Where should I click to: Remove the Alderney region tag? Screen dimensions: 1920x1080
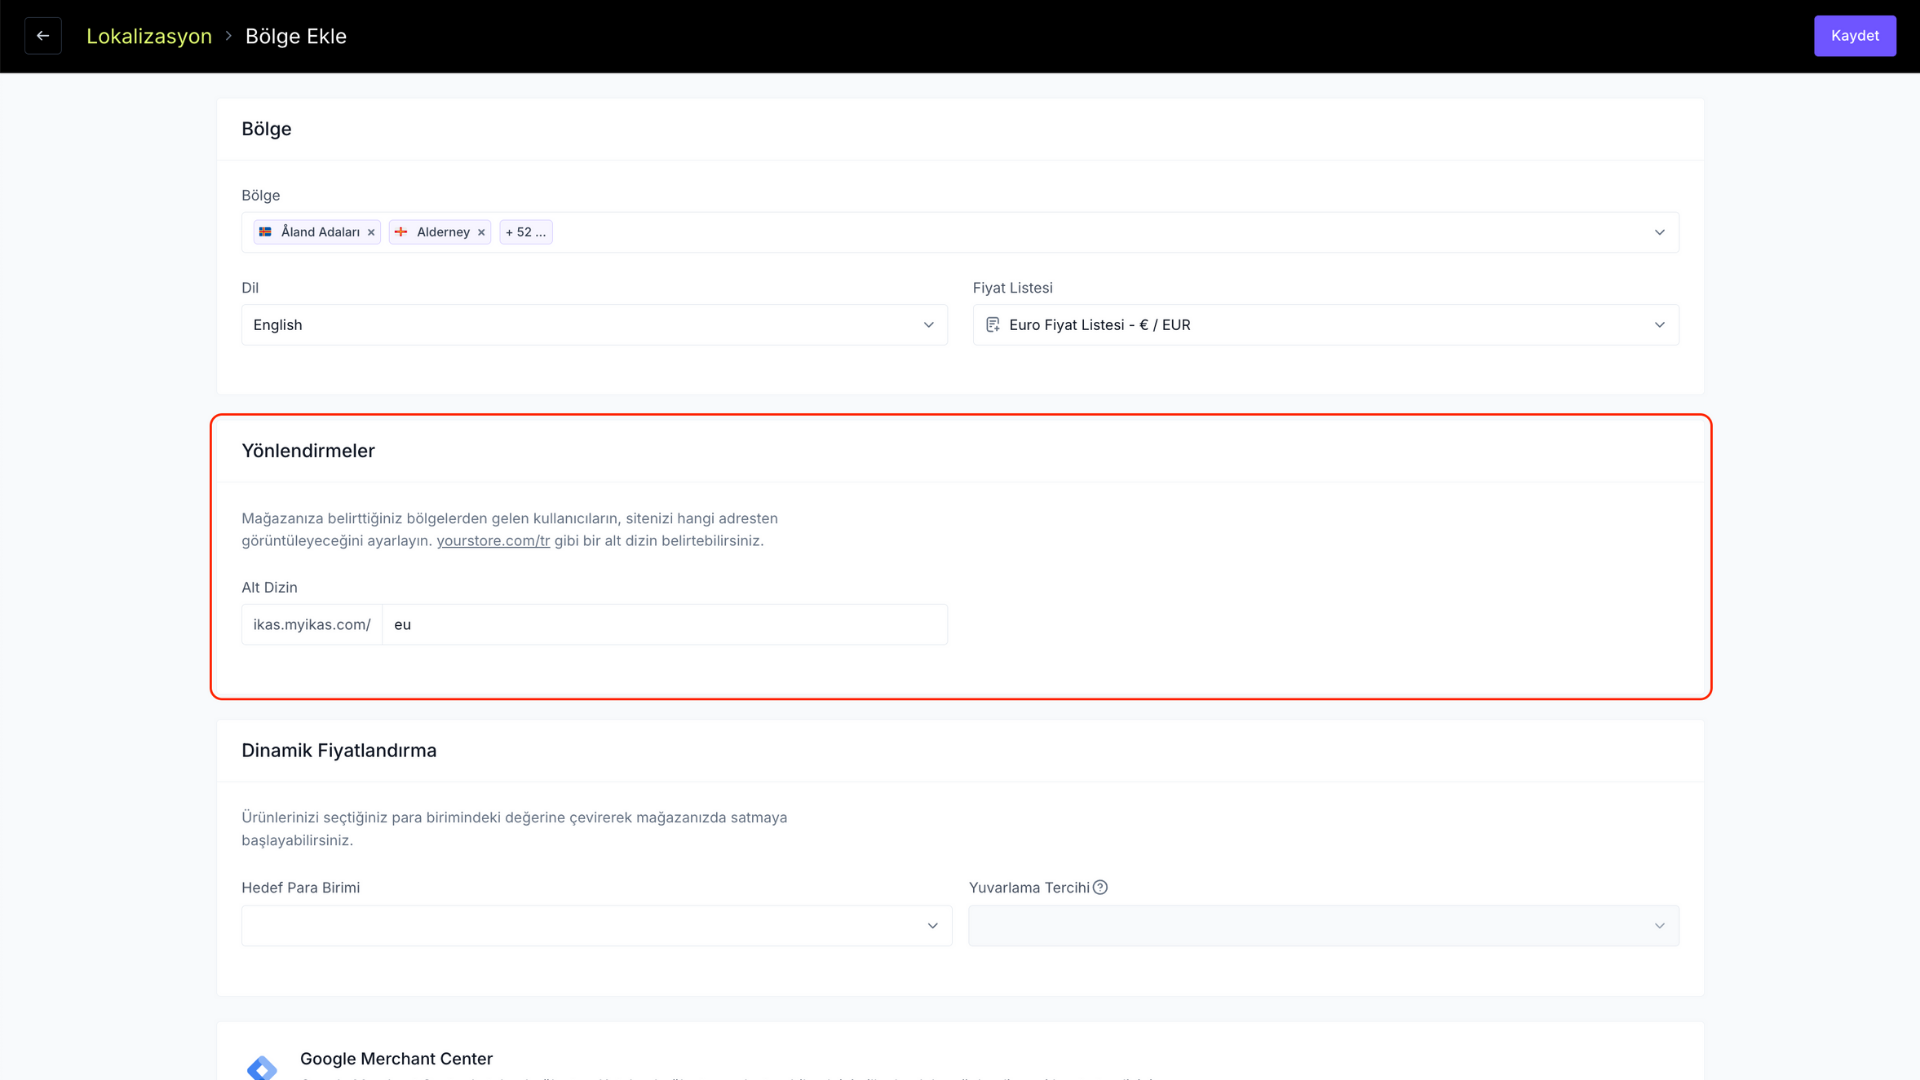[x=481, y=232]
